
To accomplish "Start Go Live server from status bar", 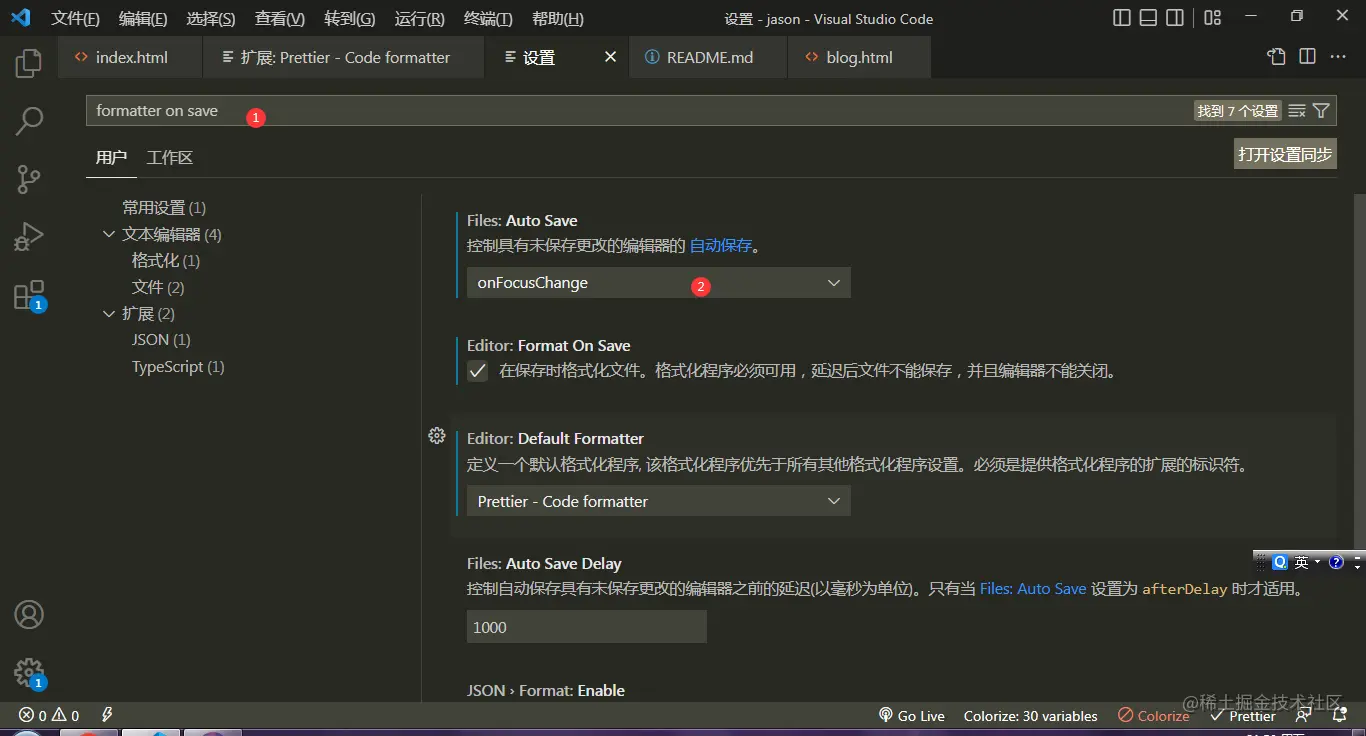I will tap(911, 715).
